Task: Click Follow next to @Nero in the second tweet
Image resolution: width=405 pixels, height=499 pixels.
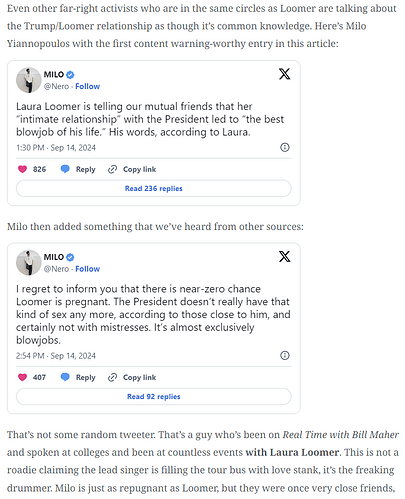Action: click(x=88, y=269)
